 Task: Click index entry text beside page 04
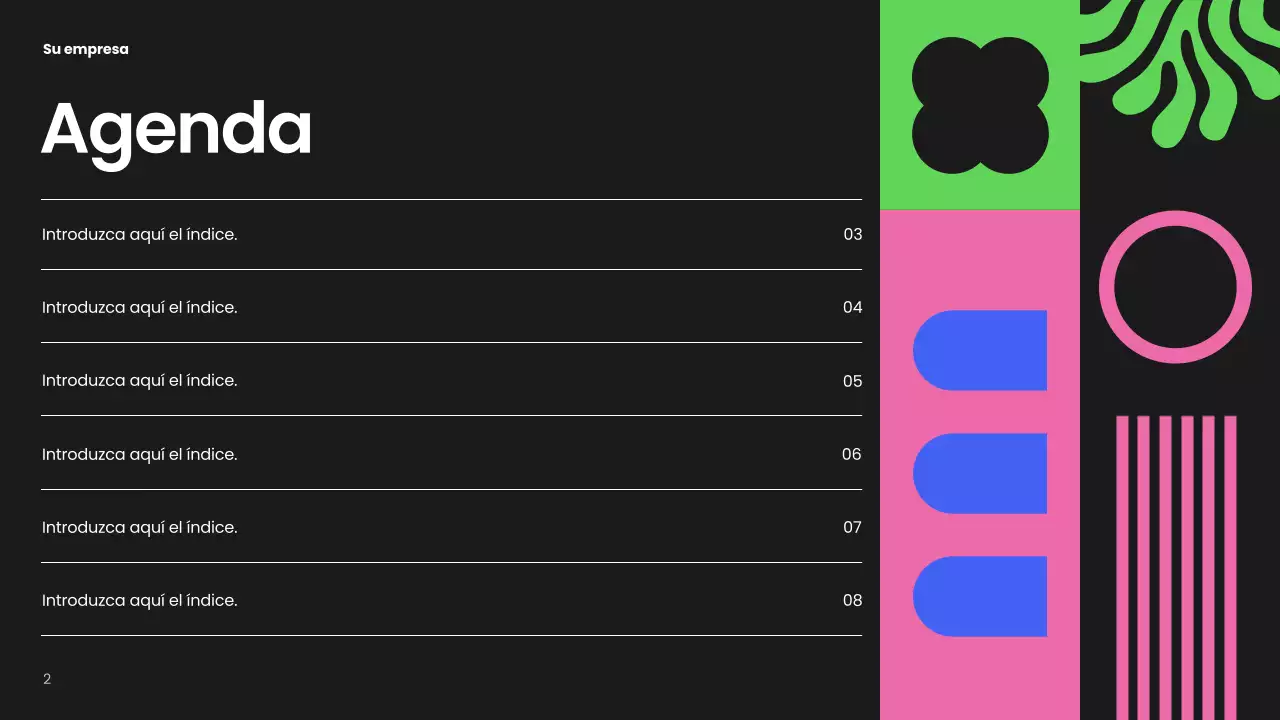(x=140, y=308)
